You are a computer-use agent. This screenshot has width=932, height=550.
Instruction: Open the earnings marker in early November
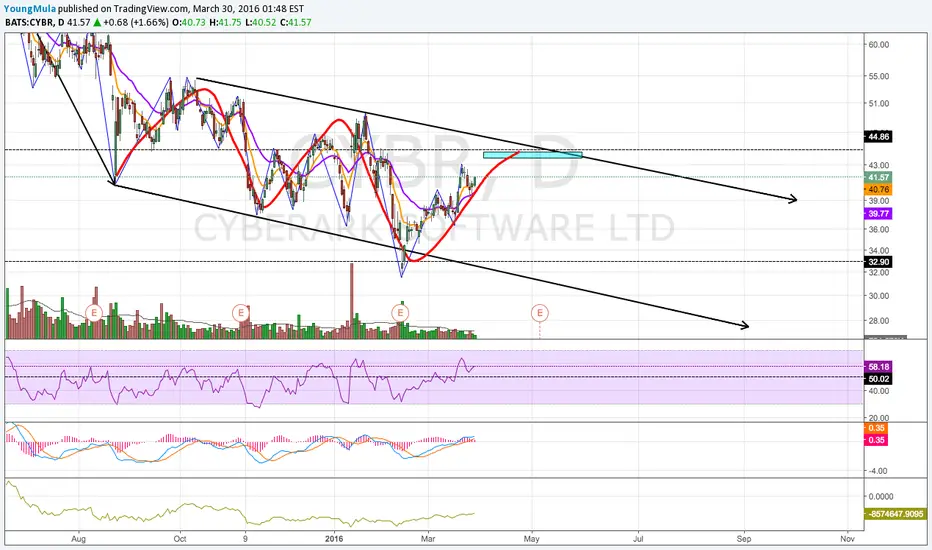click(241, 312)
